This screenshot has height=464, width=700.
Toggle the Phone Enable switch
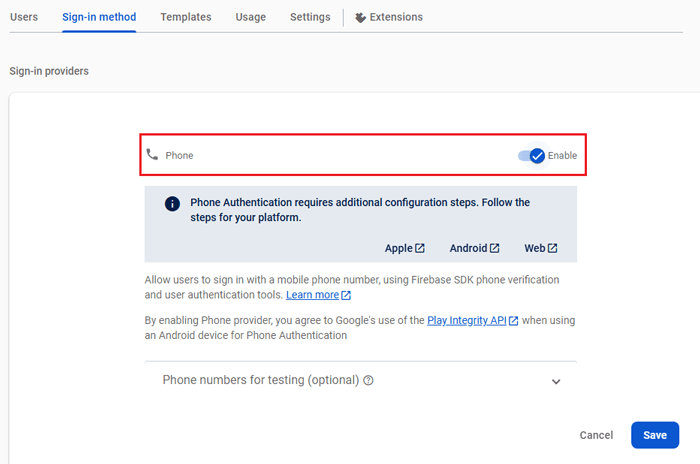point(532,155)
